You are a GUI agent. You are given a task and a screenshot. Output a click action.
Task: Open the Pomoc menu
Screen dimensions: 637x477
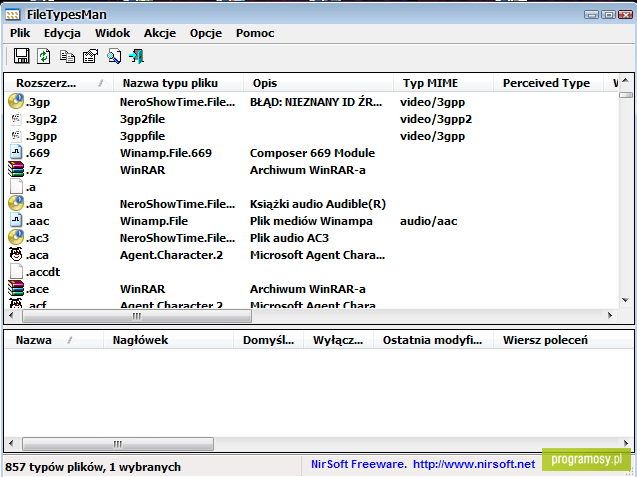[255, 33]
